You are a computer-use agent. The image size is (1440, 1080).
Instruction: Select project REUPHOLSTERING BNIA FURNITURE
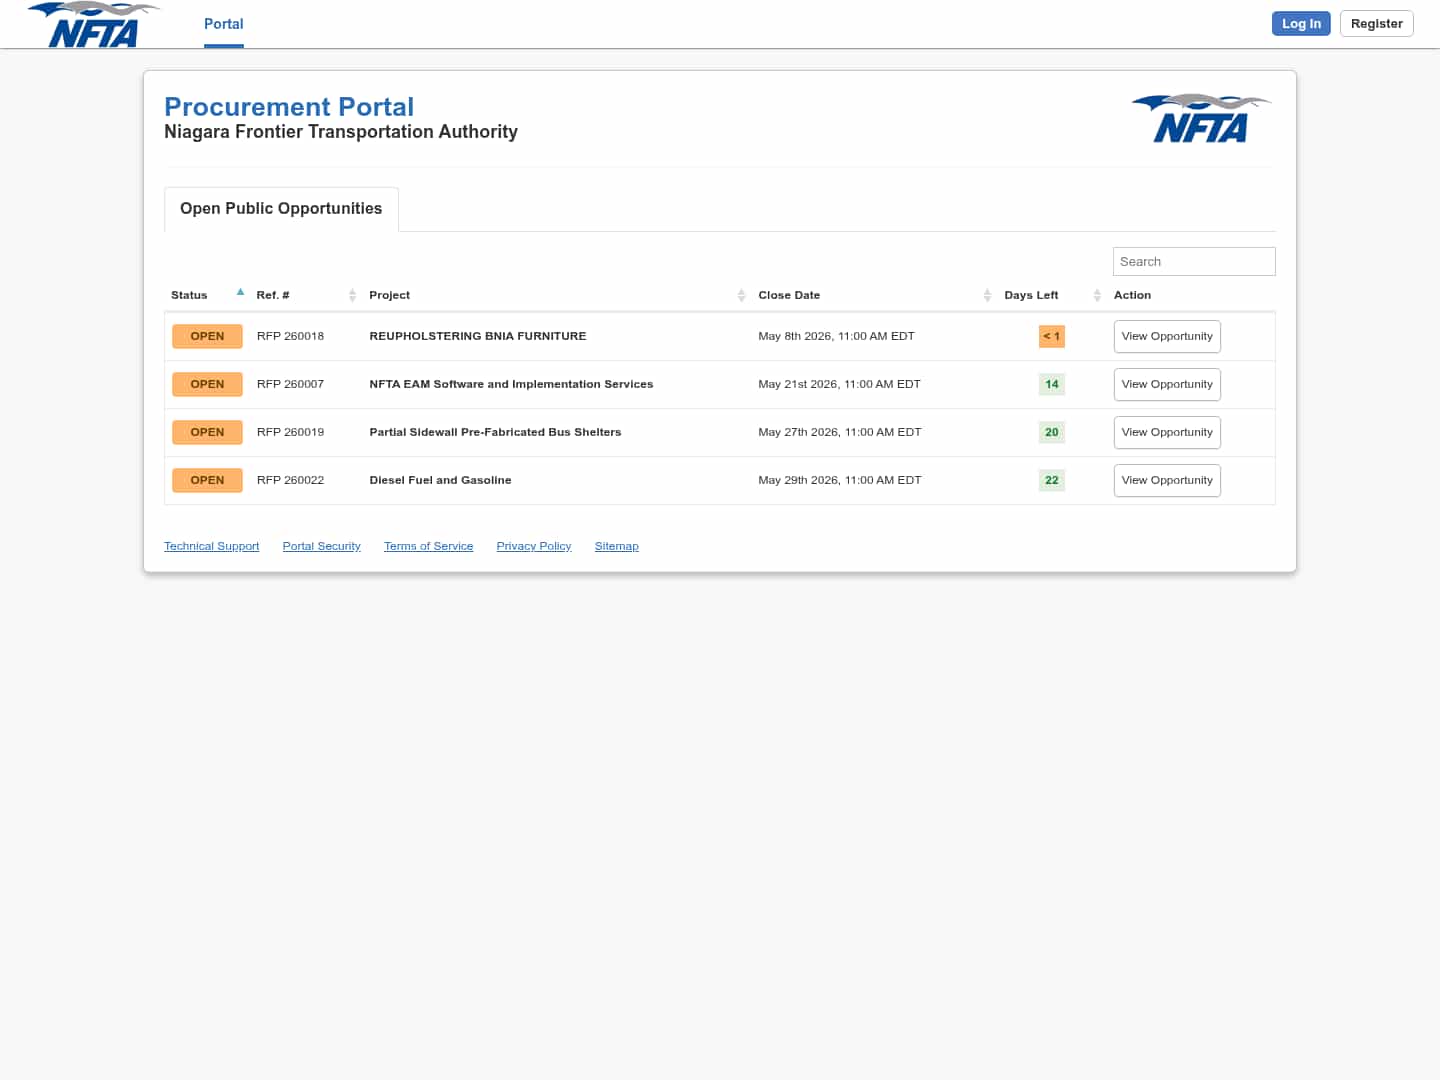(478, 337)
